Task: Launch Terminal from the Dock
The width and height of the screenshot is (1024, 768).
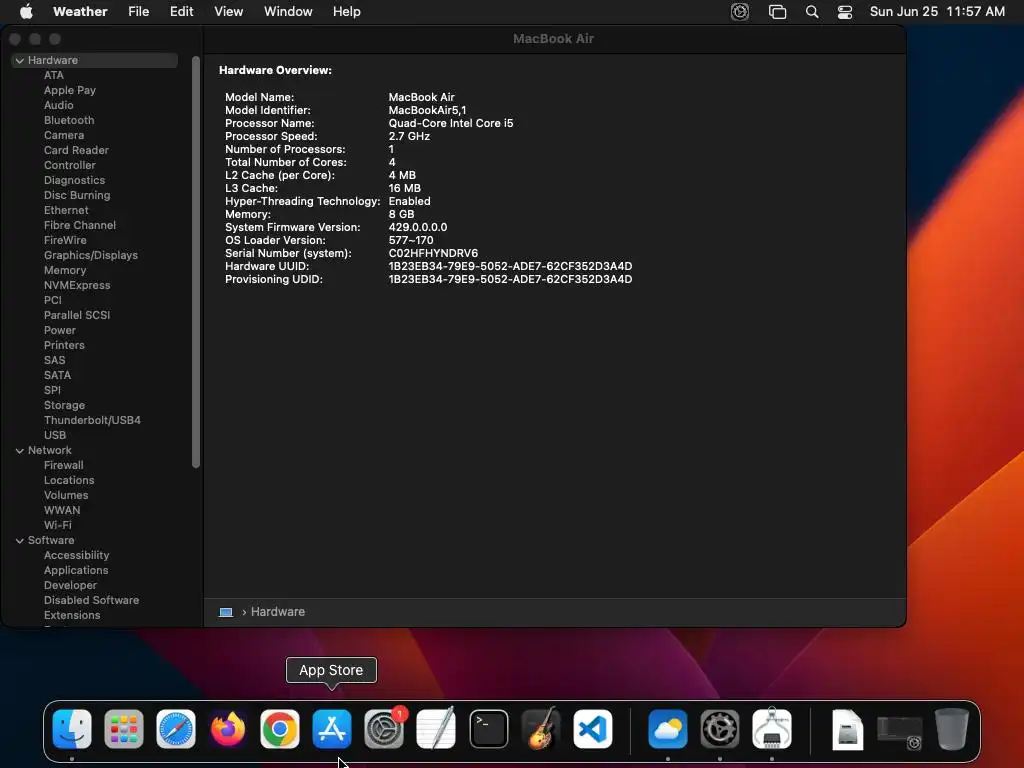Action: pos(488,729)
